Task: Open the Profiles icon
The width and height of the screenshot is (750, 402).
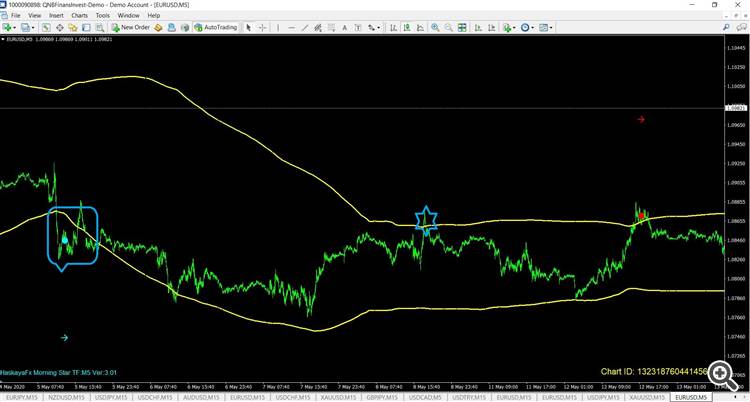Action: [x=25, y=28]
